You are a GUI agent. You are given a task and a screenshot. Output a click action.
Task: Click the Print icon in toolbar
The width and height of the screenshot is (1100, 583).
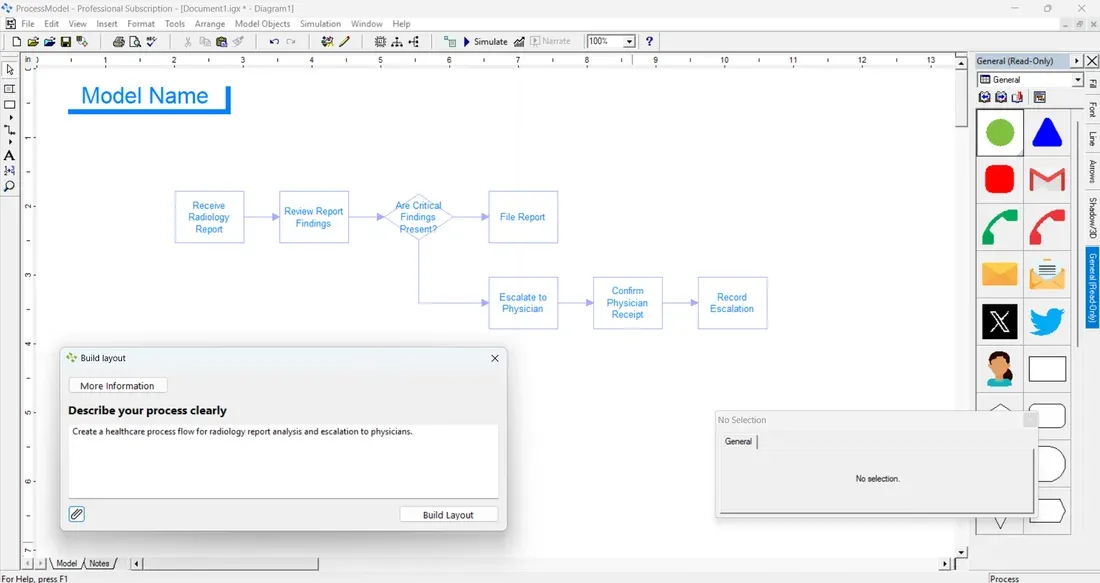tap(119, 41)
